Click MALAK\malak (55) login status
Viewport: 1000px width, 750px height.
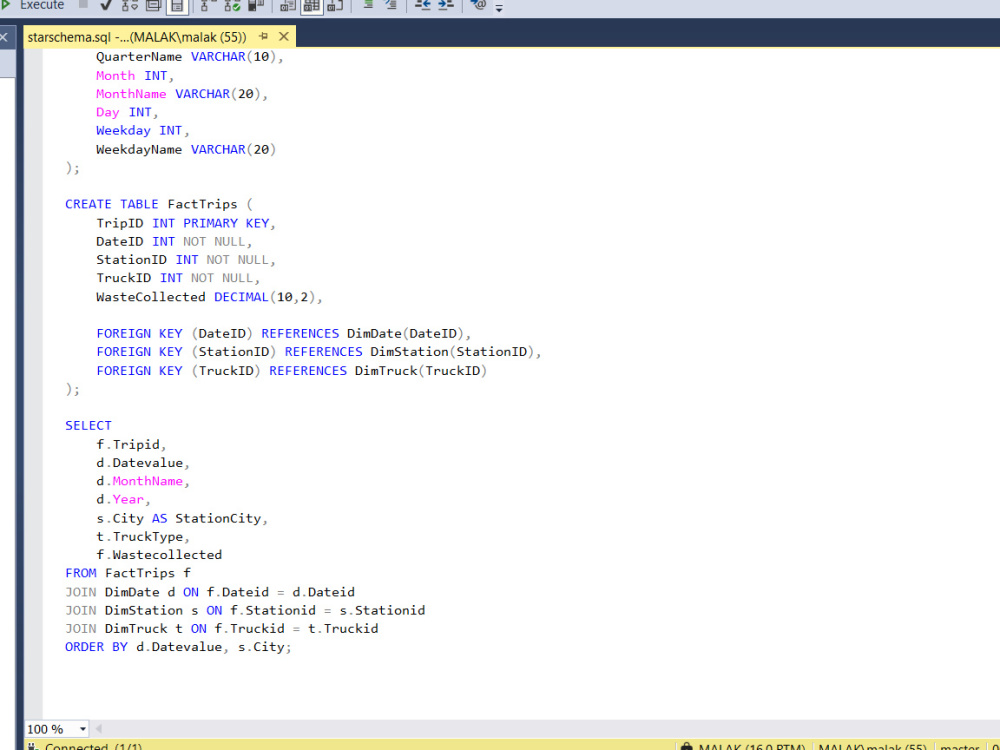pyautogui.click(x=872, y=746)
